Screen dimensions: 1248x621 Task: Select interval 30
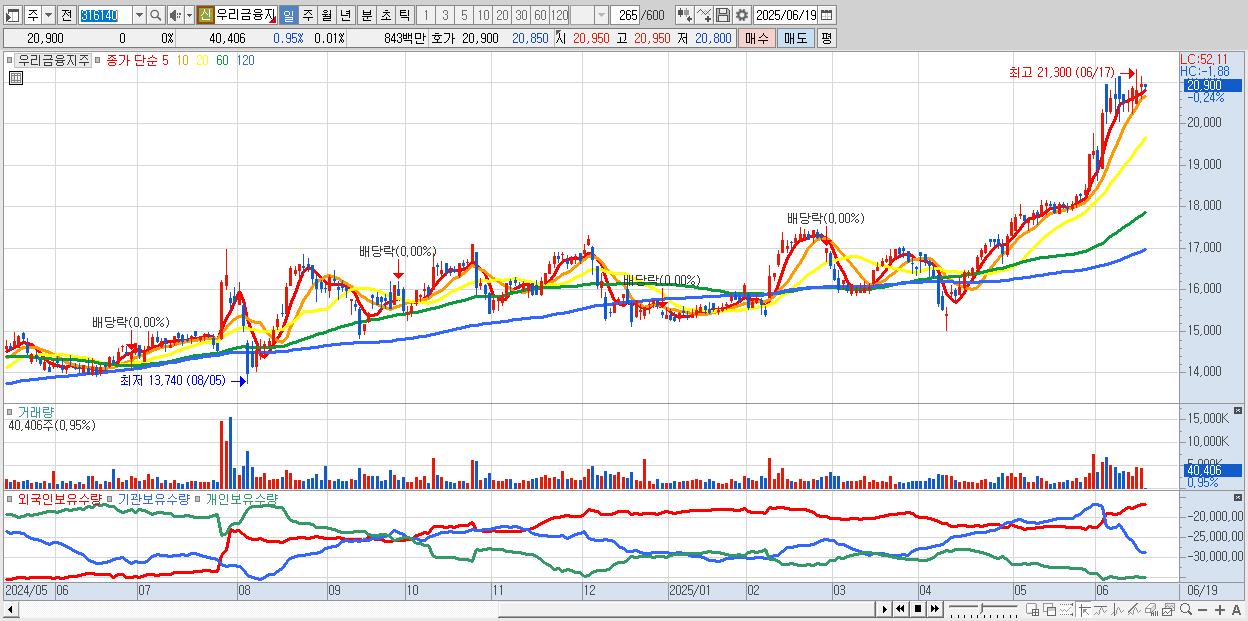coord(521,15)
